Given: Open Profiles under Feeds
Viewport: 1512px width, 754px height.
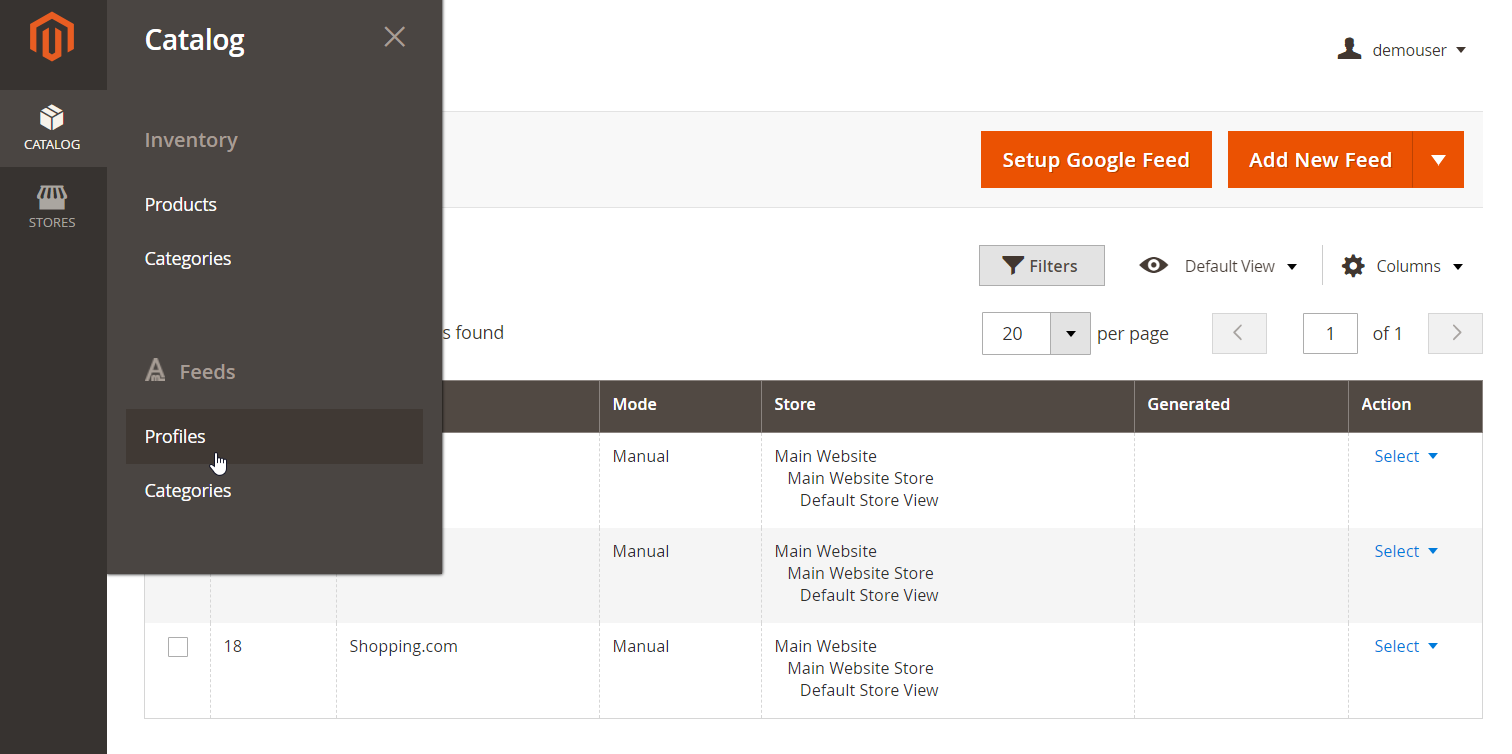Looking at the screenshot, I should 274,436.
